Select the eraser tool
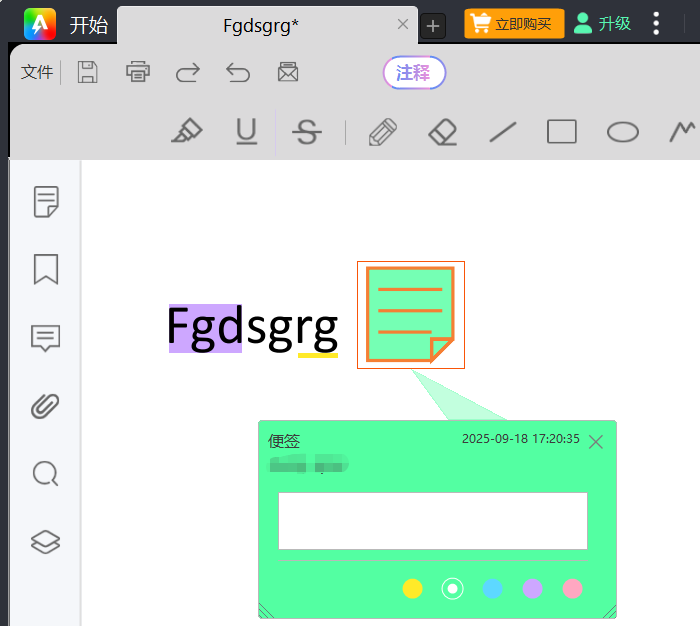Viewport: 700px width, 626px height. tap(442, 132)
